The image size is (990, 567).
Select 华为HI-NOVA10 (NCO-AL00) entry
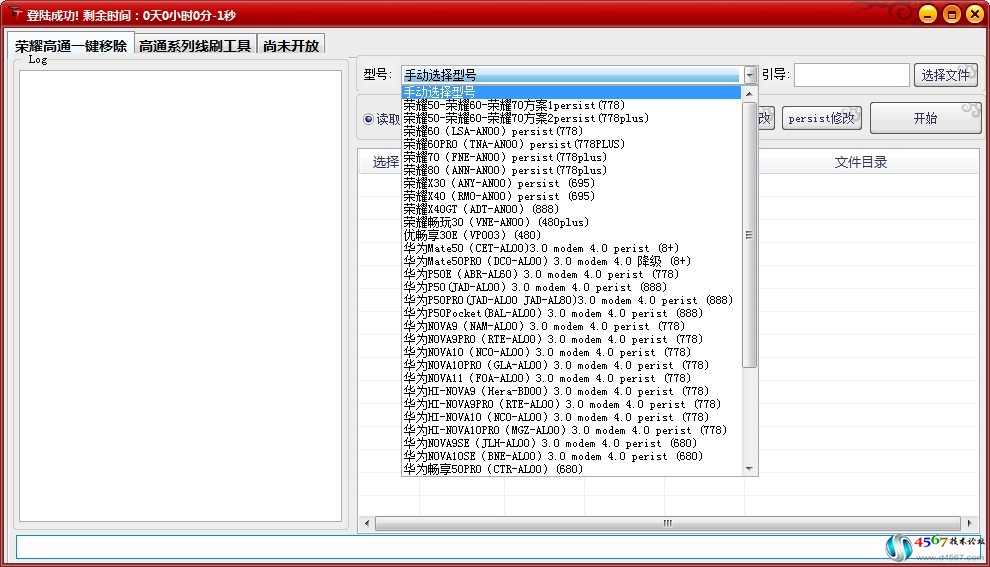tap(571, 417)
